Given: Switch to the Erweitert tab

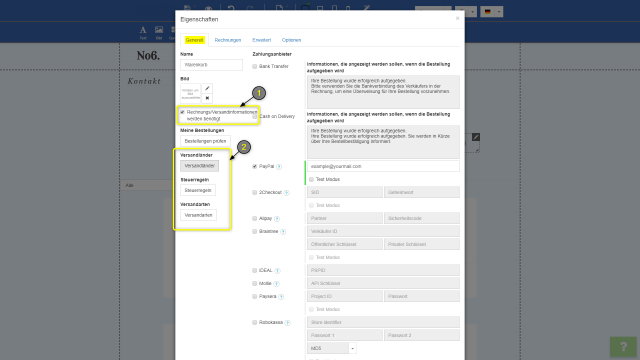Looking at the screenshot, I should pos(262,40).
